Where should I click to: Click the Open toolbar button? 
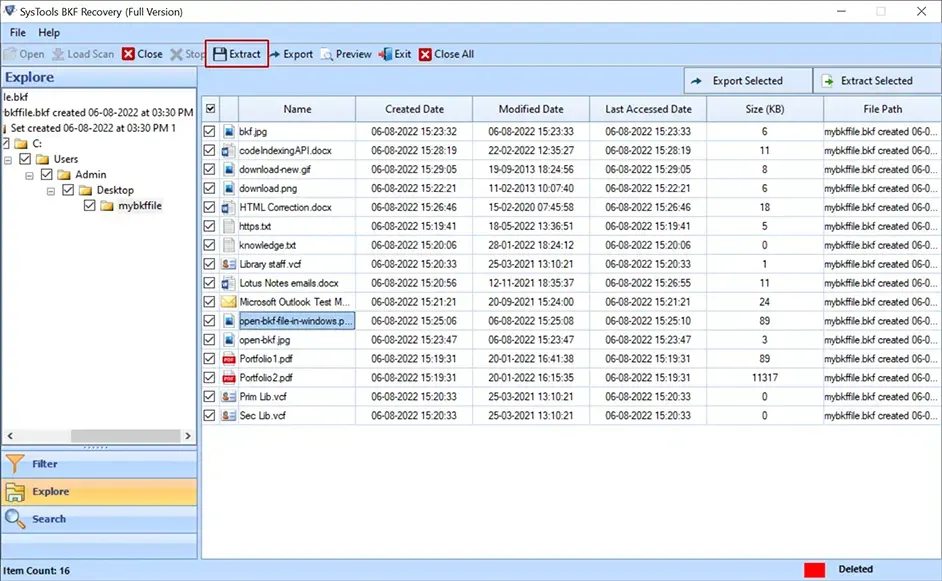click(x=24, y=54)
